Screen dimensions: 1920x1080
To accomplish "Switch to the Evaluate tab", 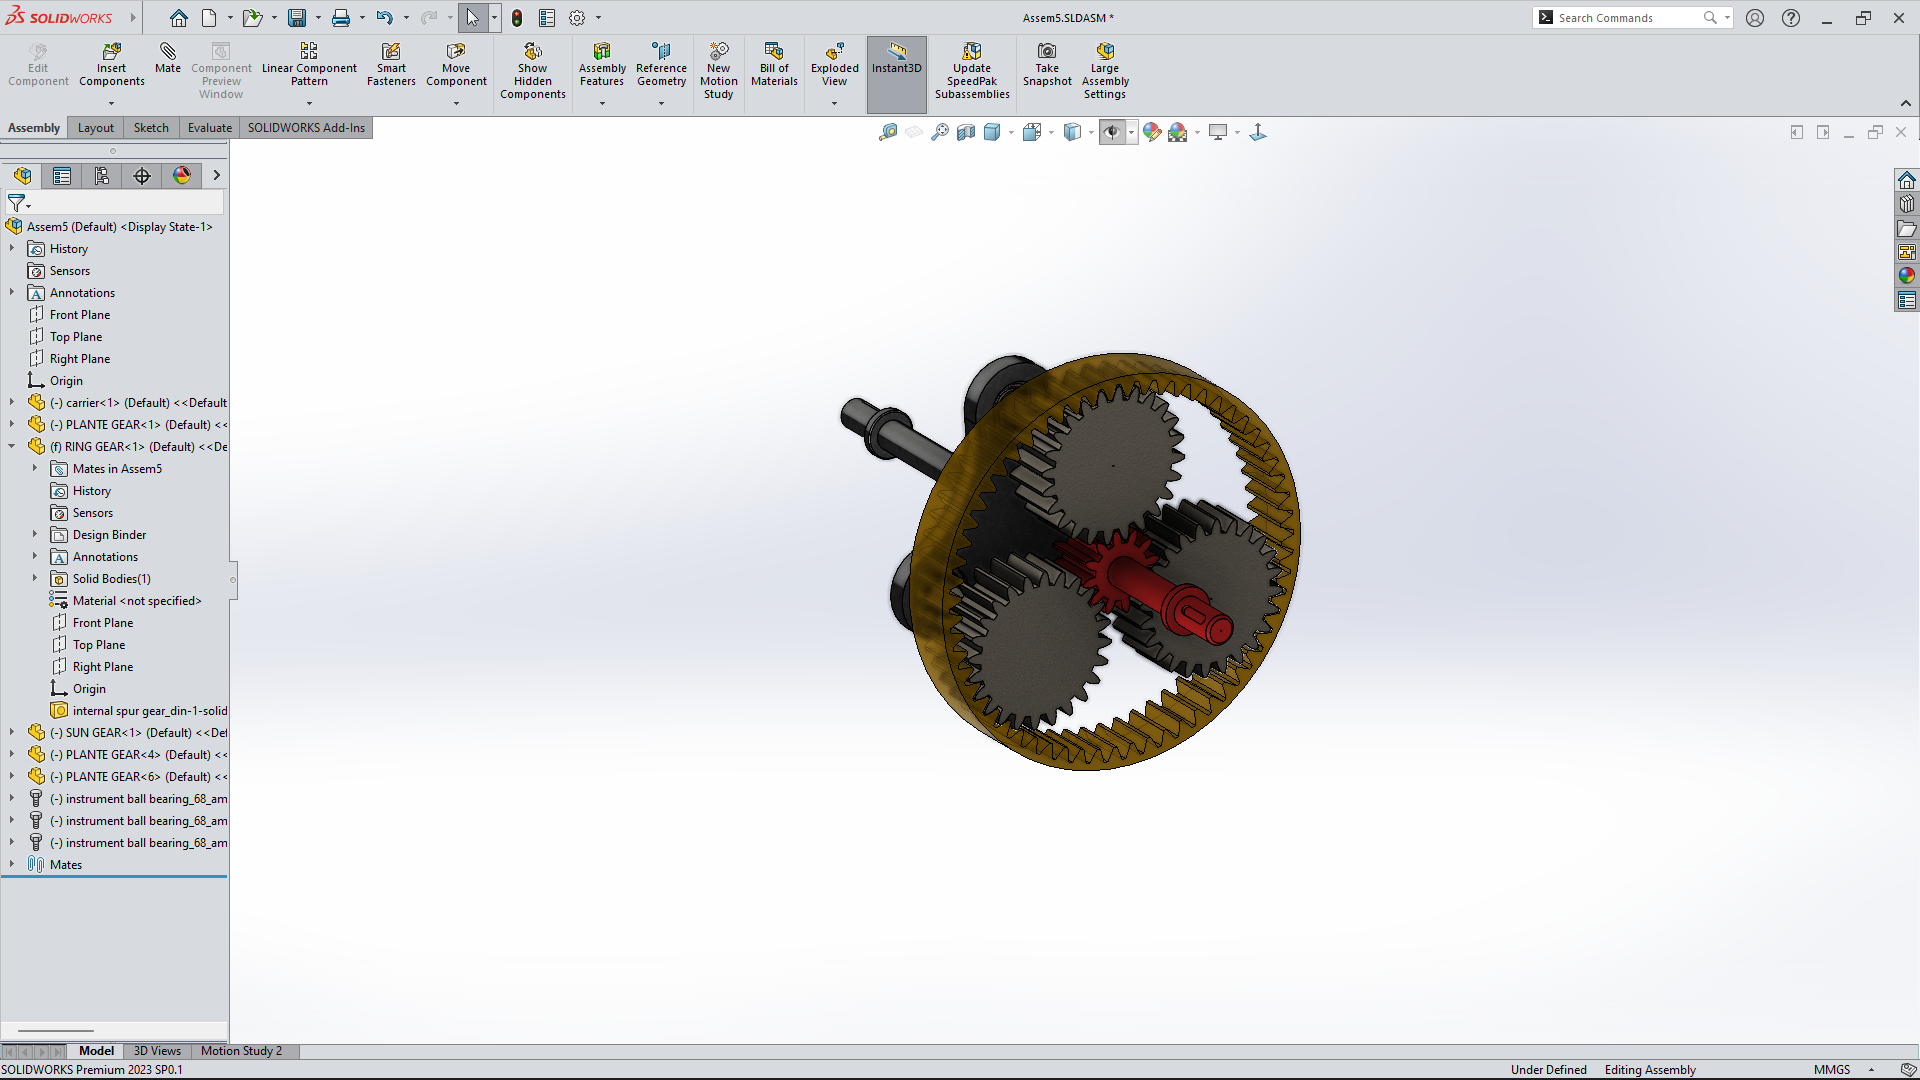I will pyautogui.click(x=209, y=128).
